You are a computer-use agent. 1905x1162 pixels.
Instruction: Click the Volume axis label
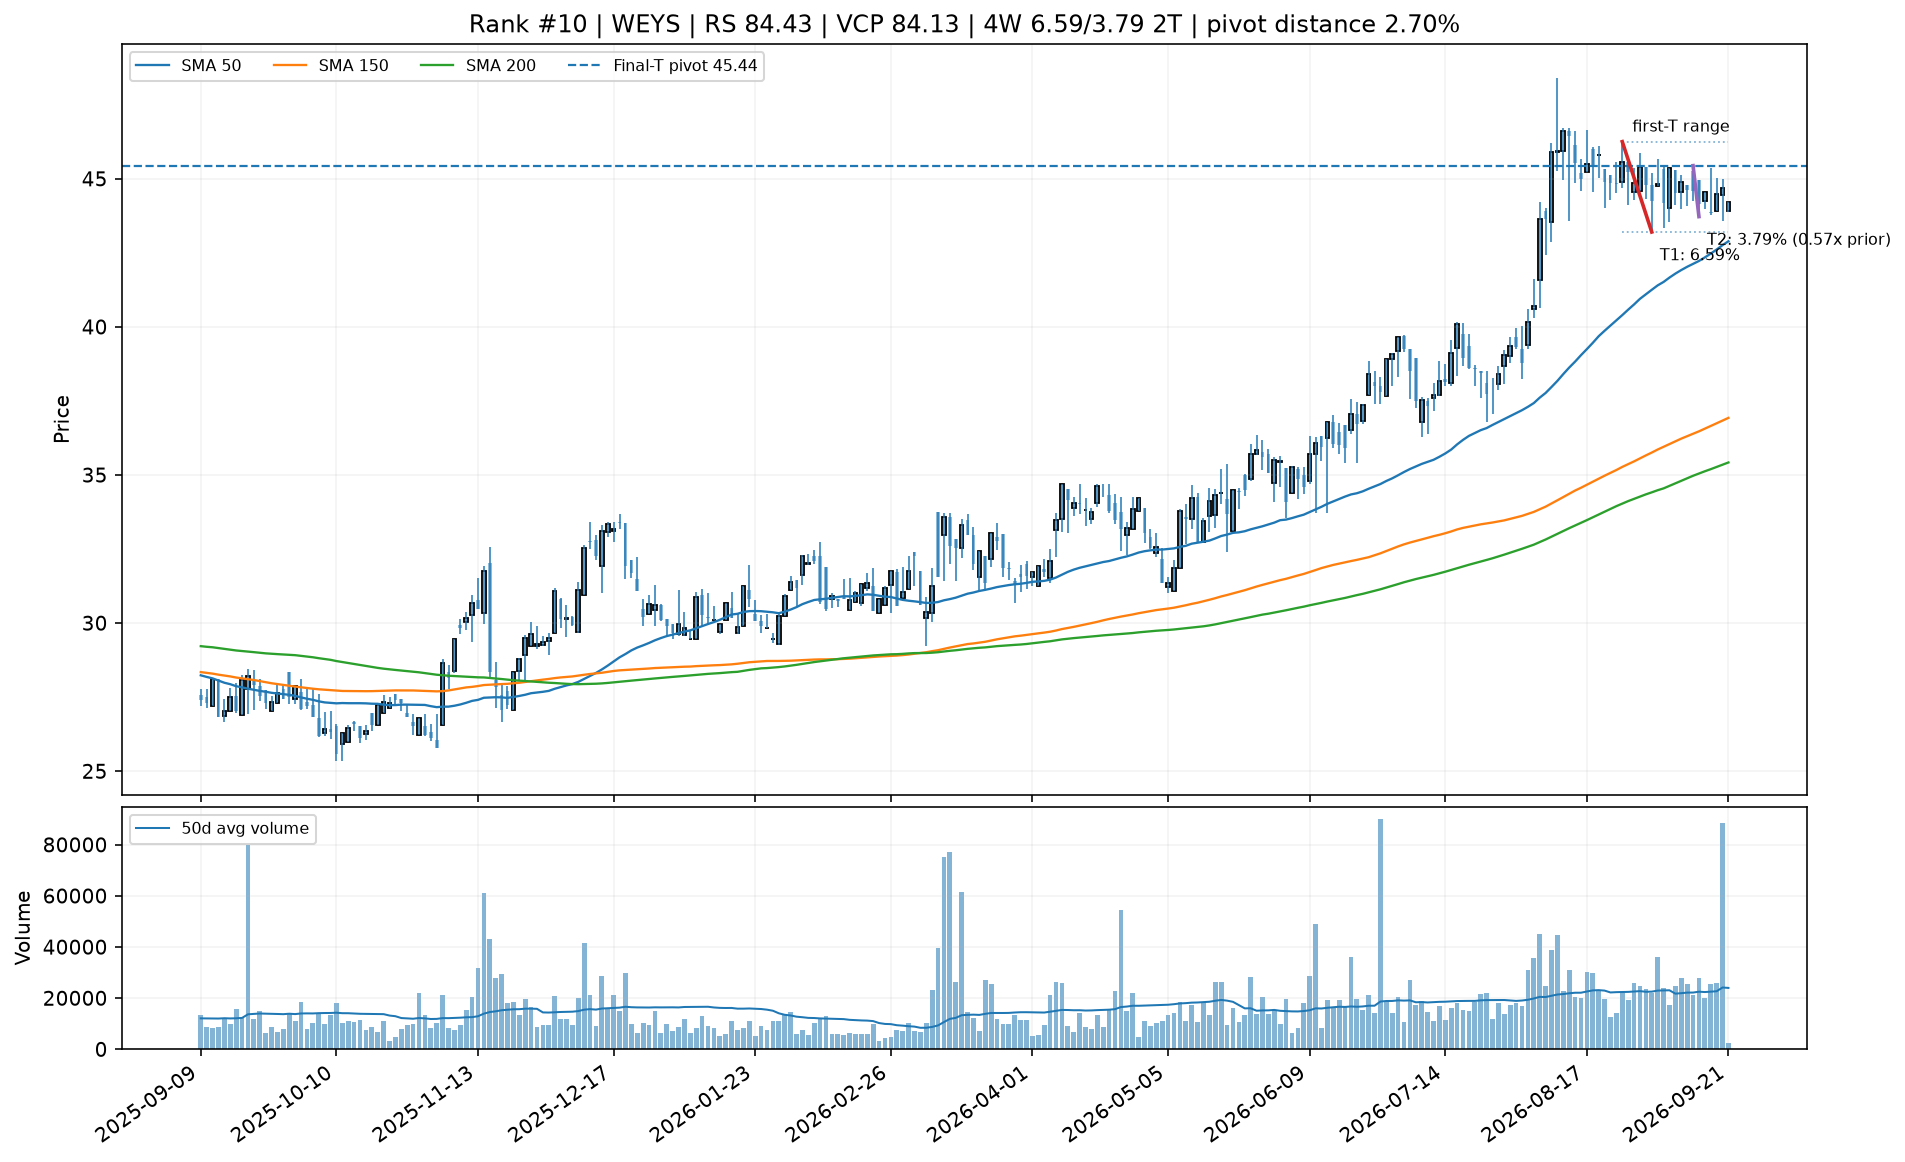[x=24, y=927]
